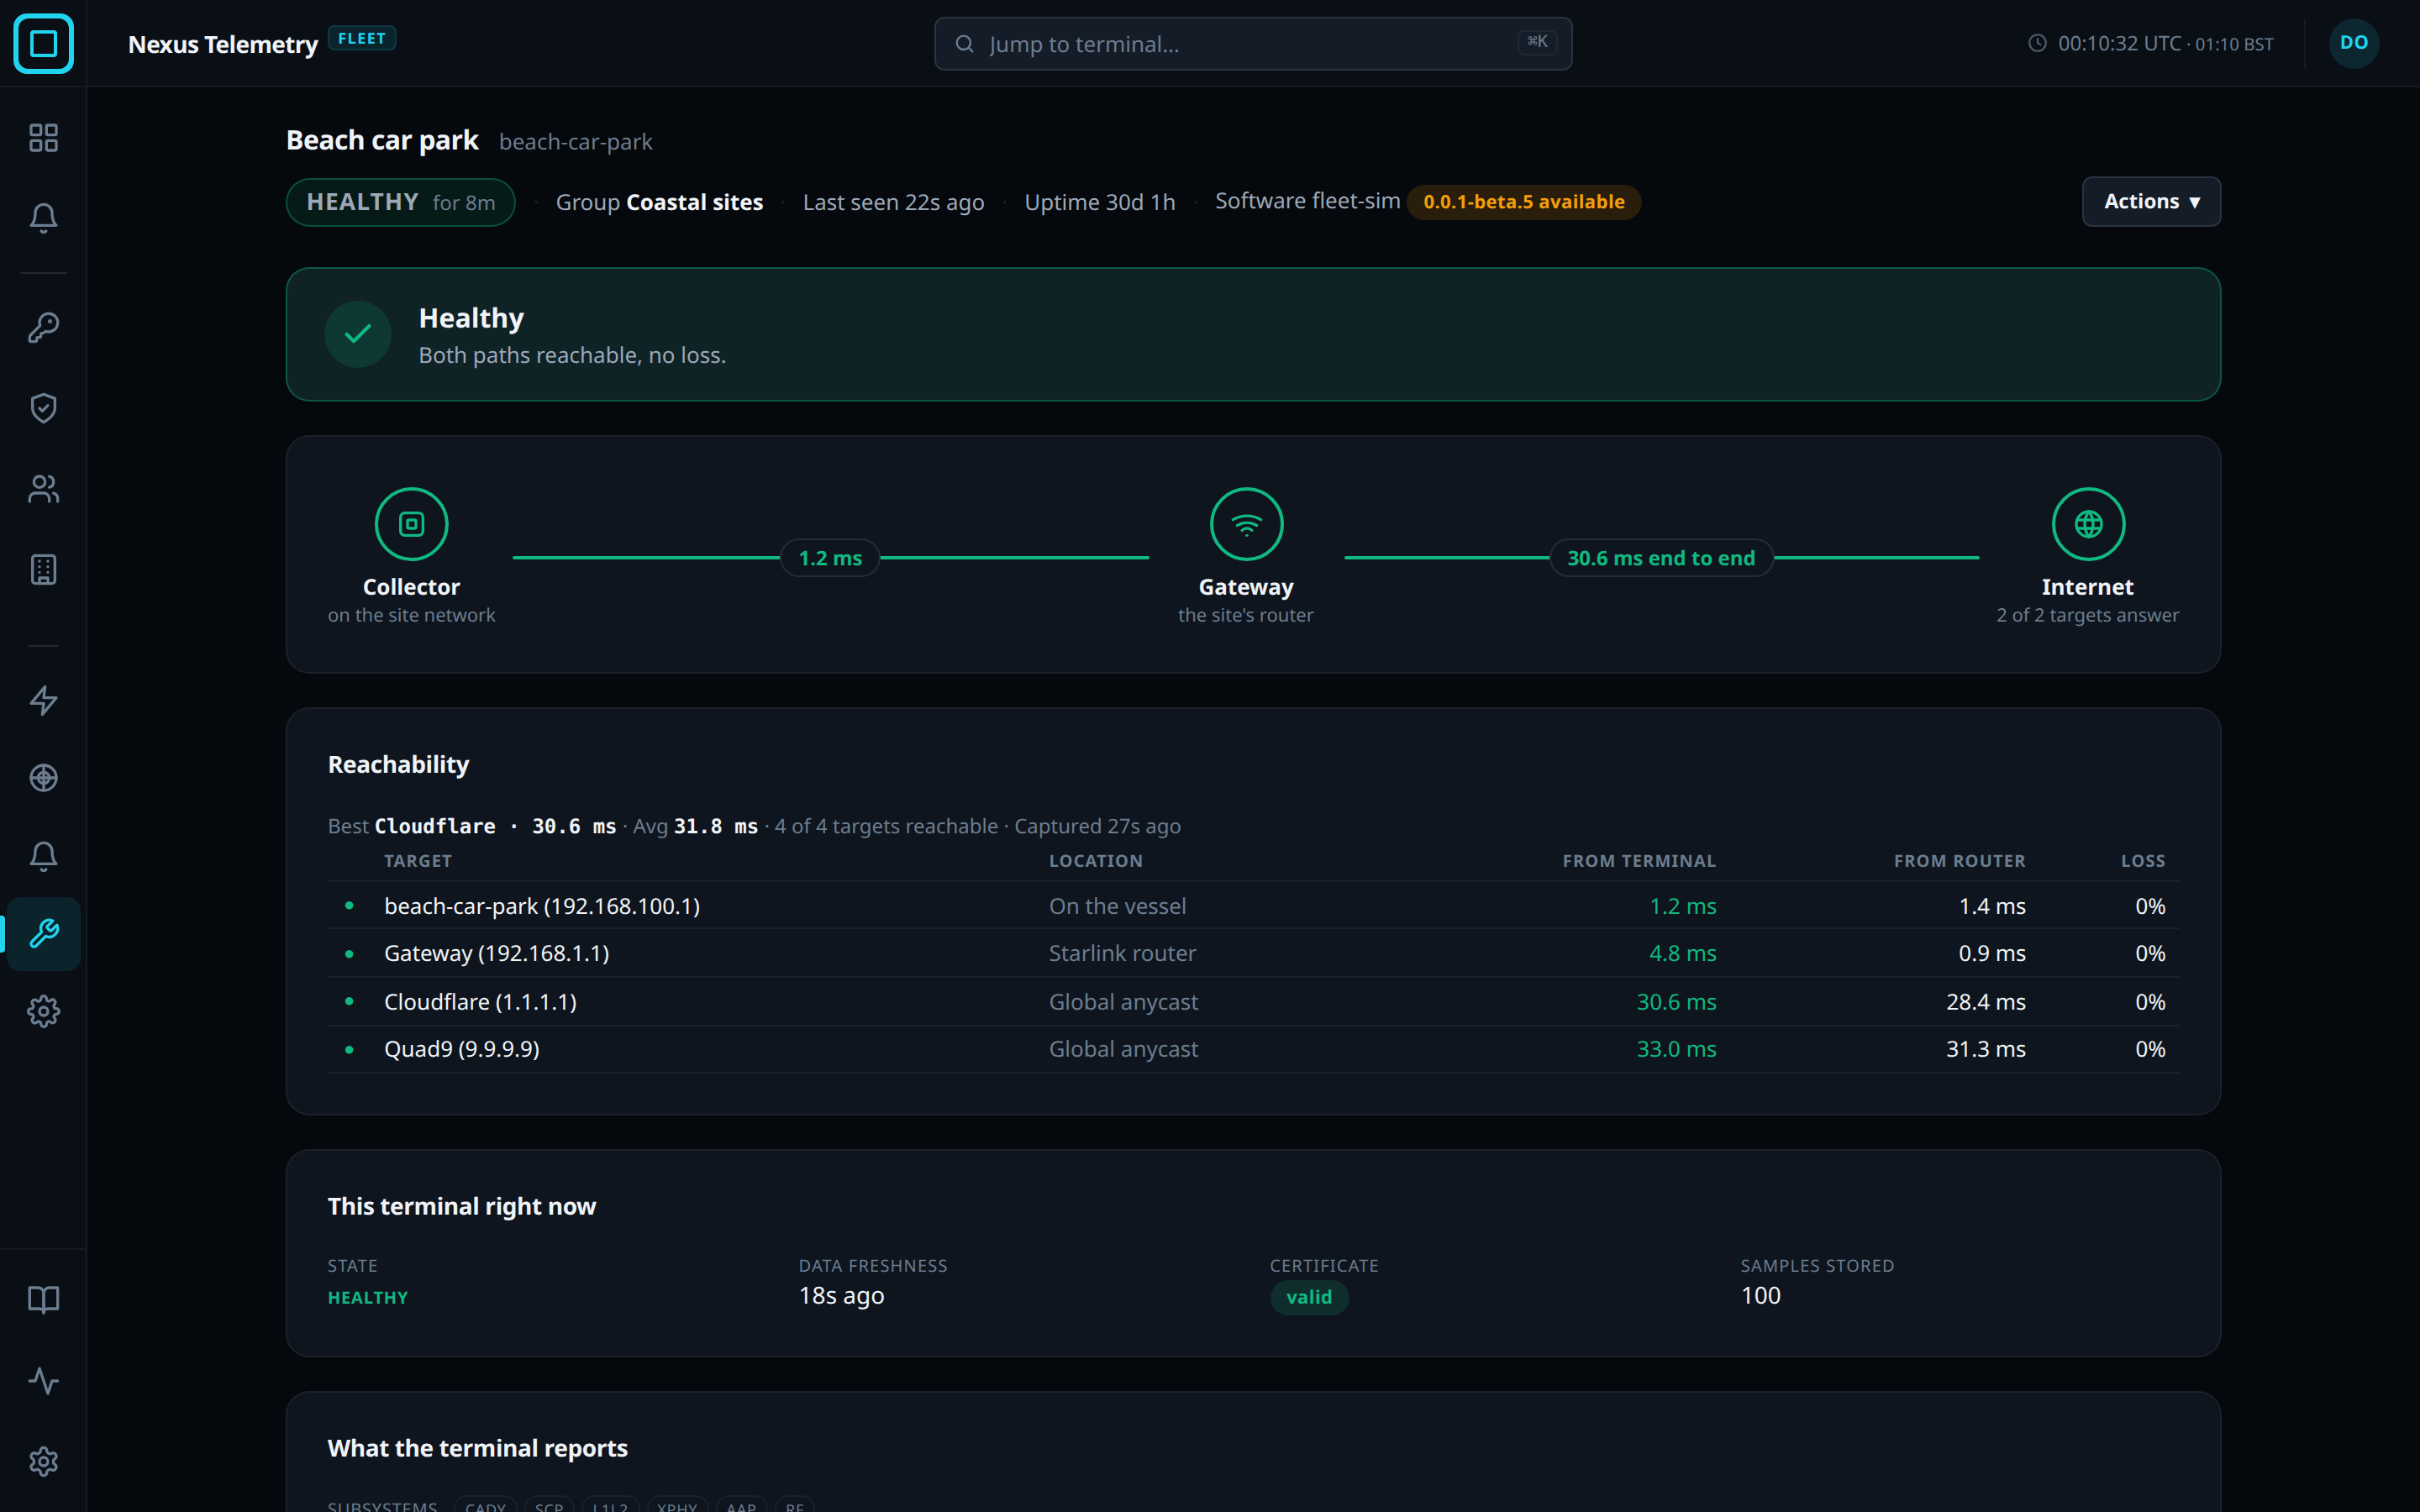
Task: Focus the Jump to terminal search field
Action: click(1253, 44)
